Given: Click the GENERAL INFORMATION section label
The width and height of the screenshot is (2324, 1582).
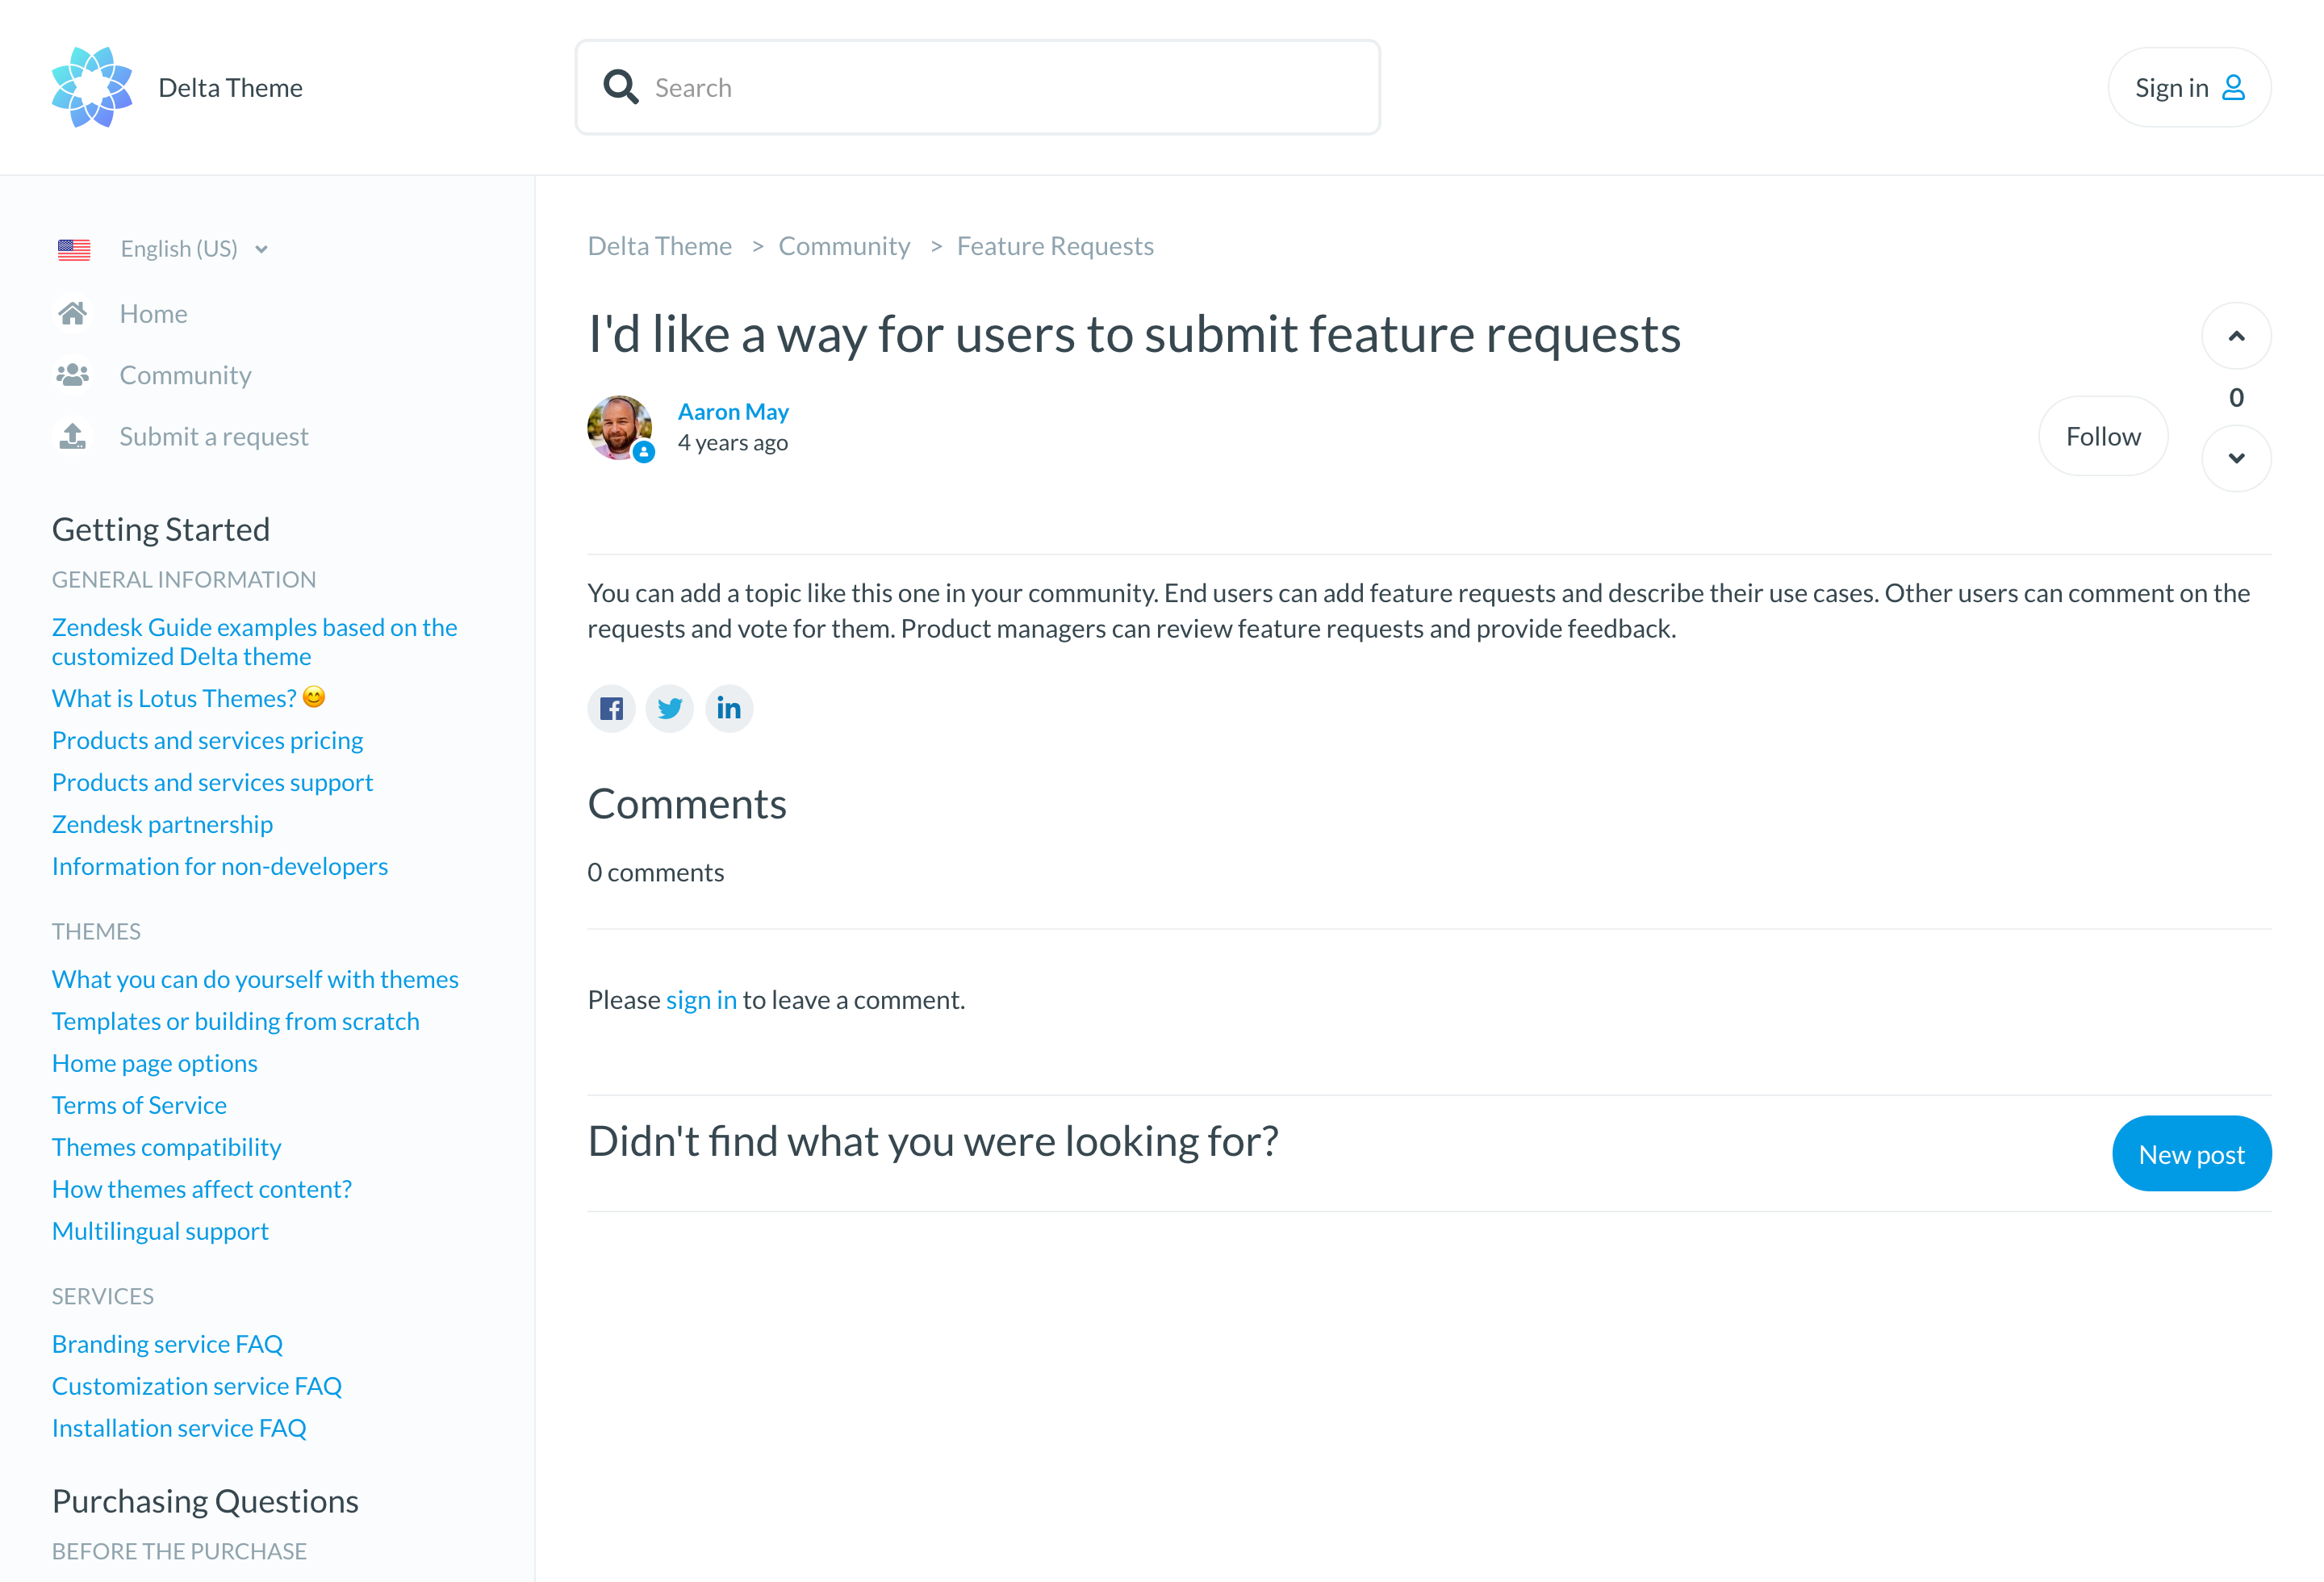Looking at the screenshot, I should click(x=184, y=580).
